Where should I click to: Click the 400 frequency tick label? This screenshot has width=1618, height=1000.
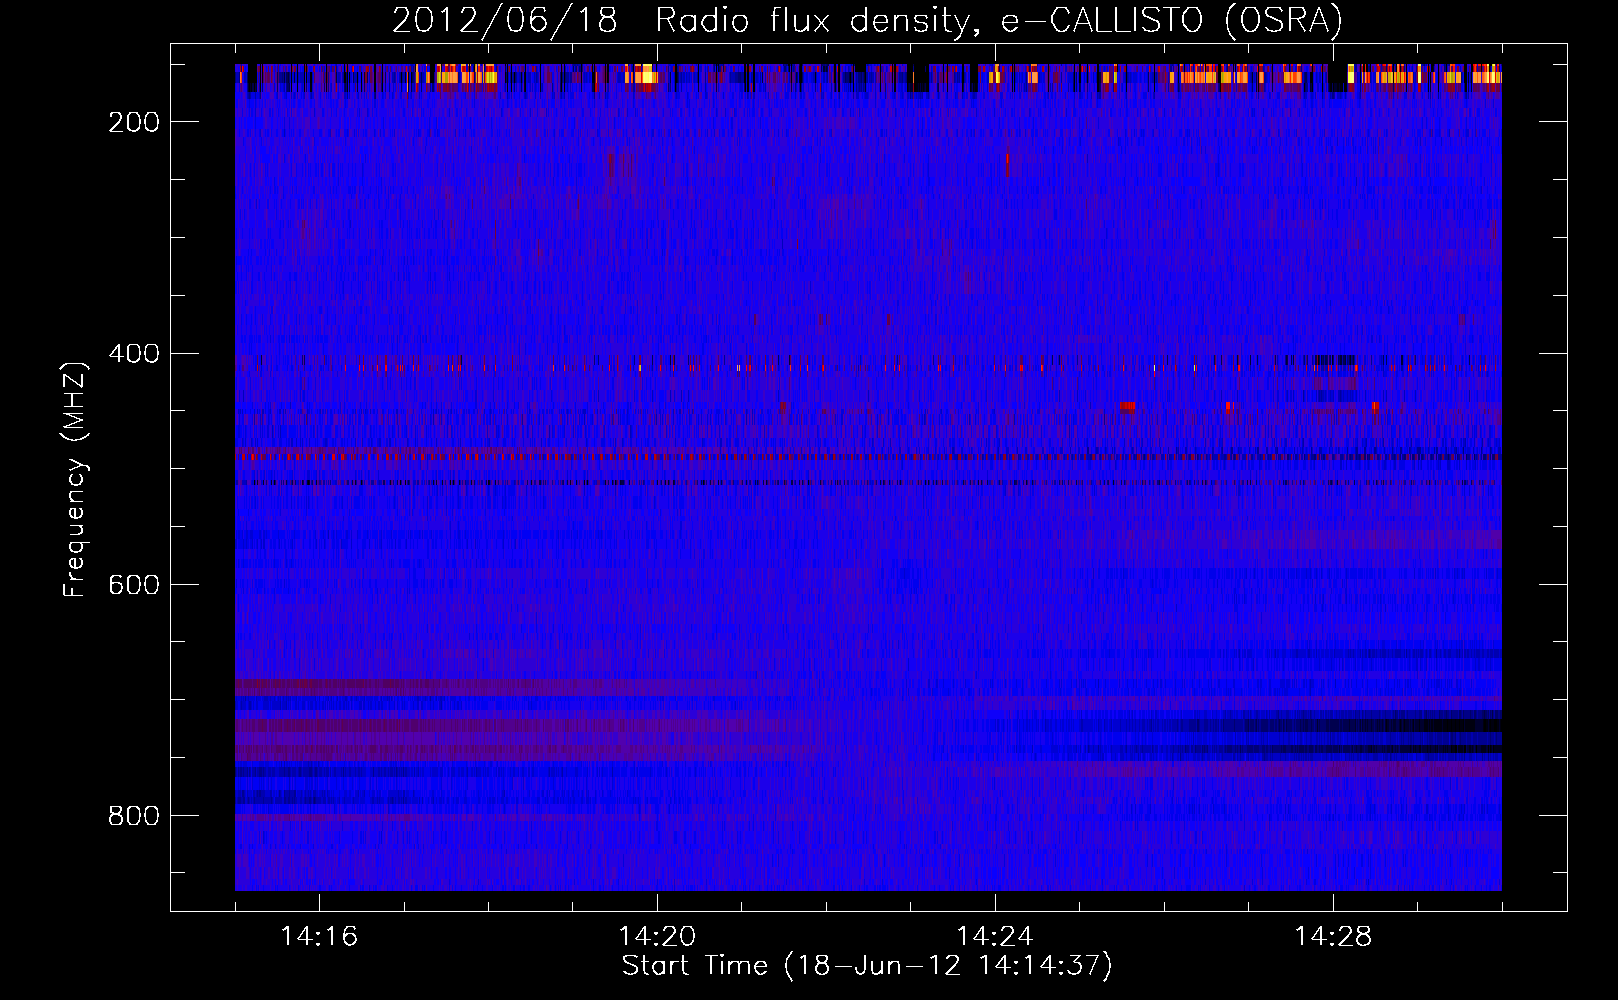click(x=134, y=354)
